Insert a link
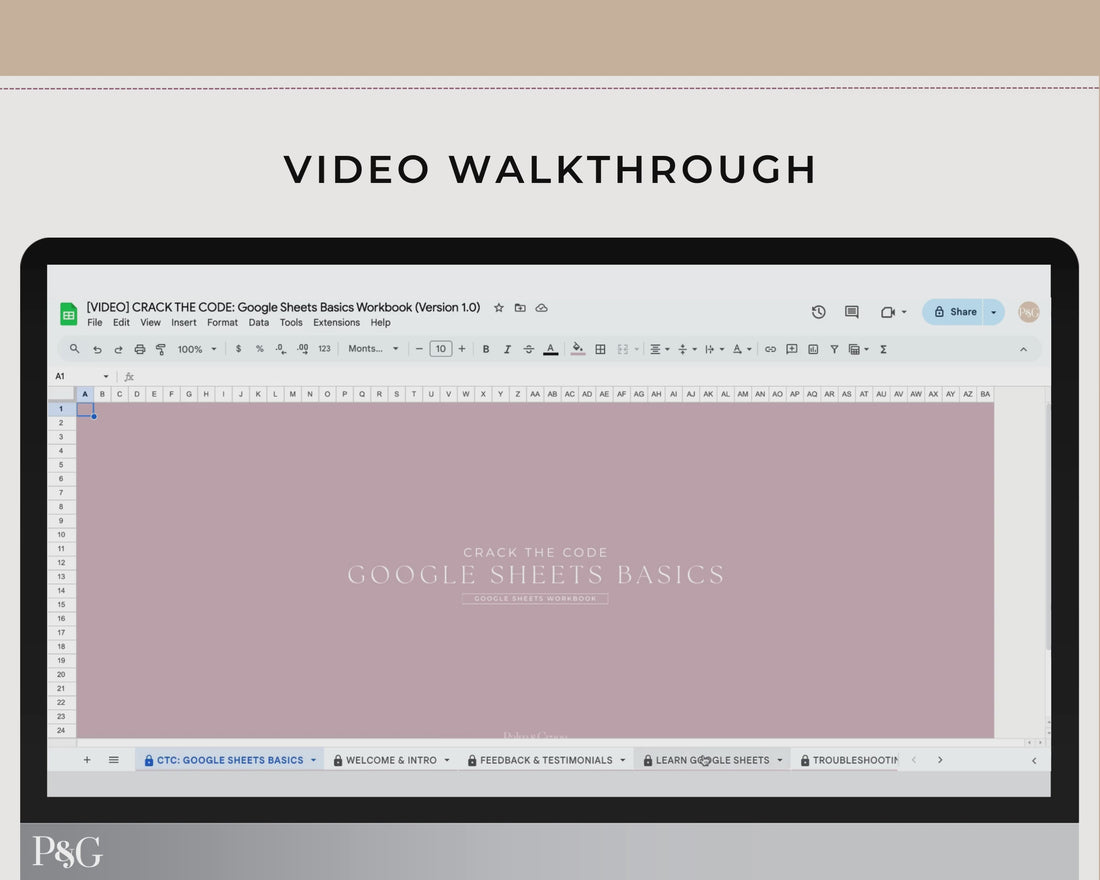The image size is (1100, 880). pos(770,349)
